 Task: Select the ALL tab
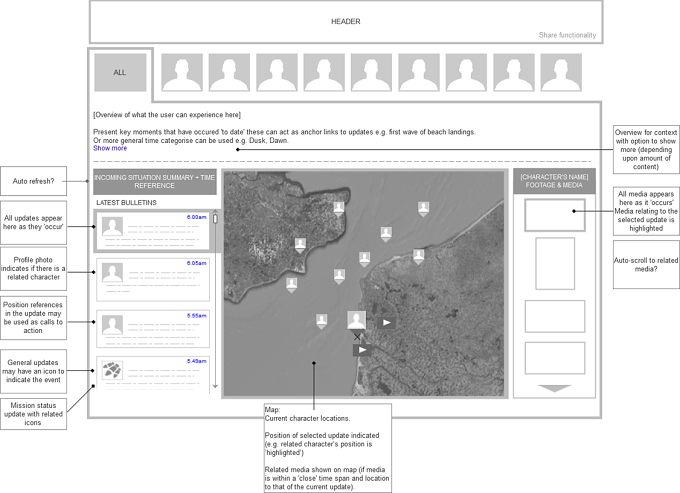(x=120, y=72)
